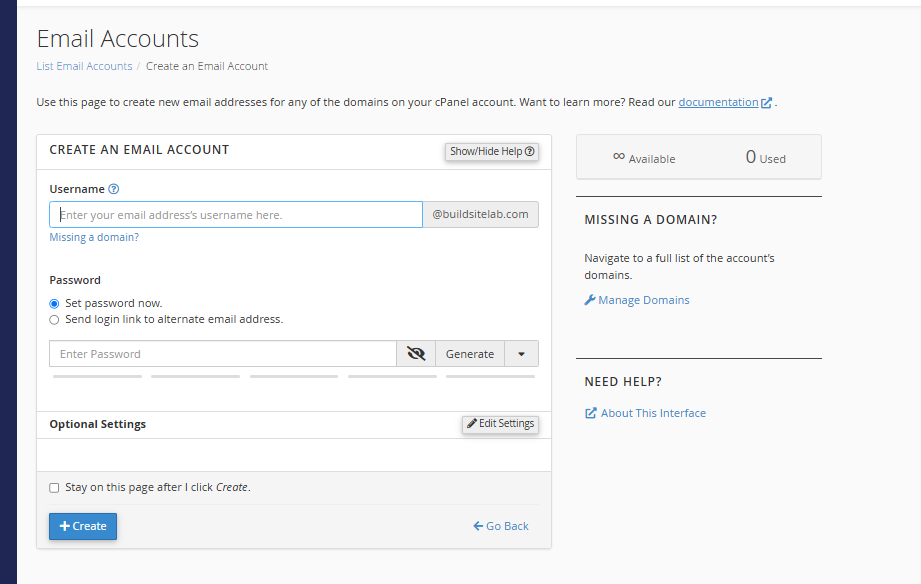Open the Manage Domains link

click(637, 300)
